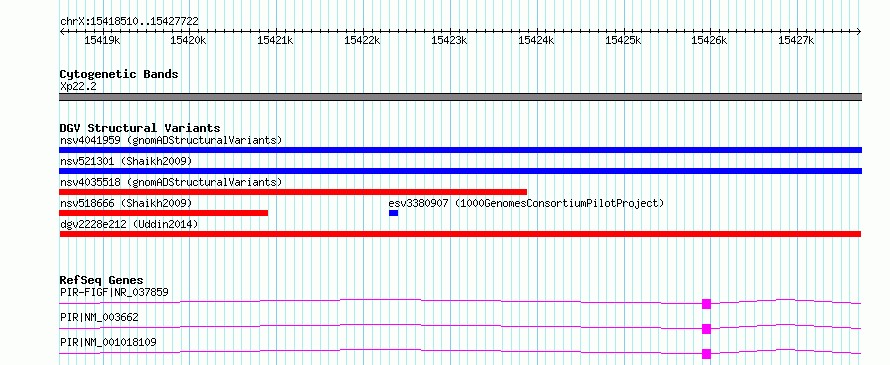Image resolution: width=890 pixels, height=365 pixels.
Task: Click the PIR-FIGF NR_037859 magenta exon box
Action: (706, 304)
